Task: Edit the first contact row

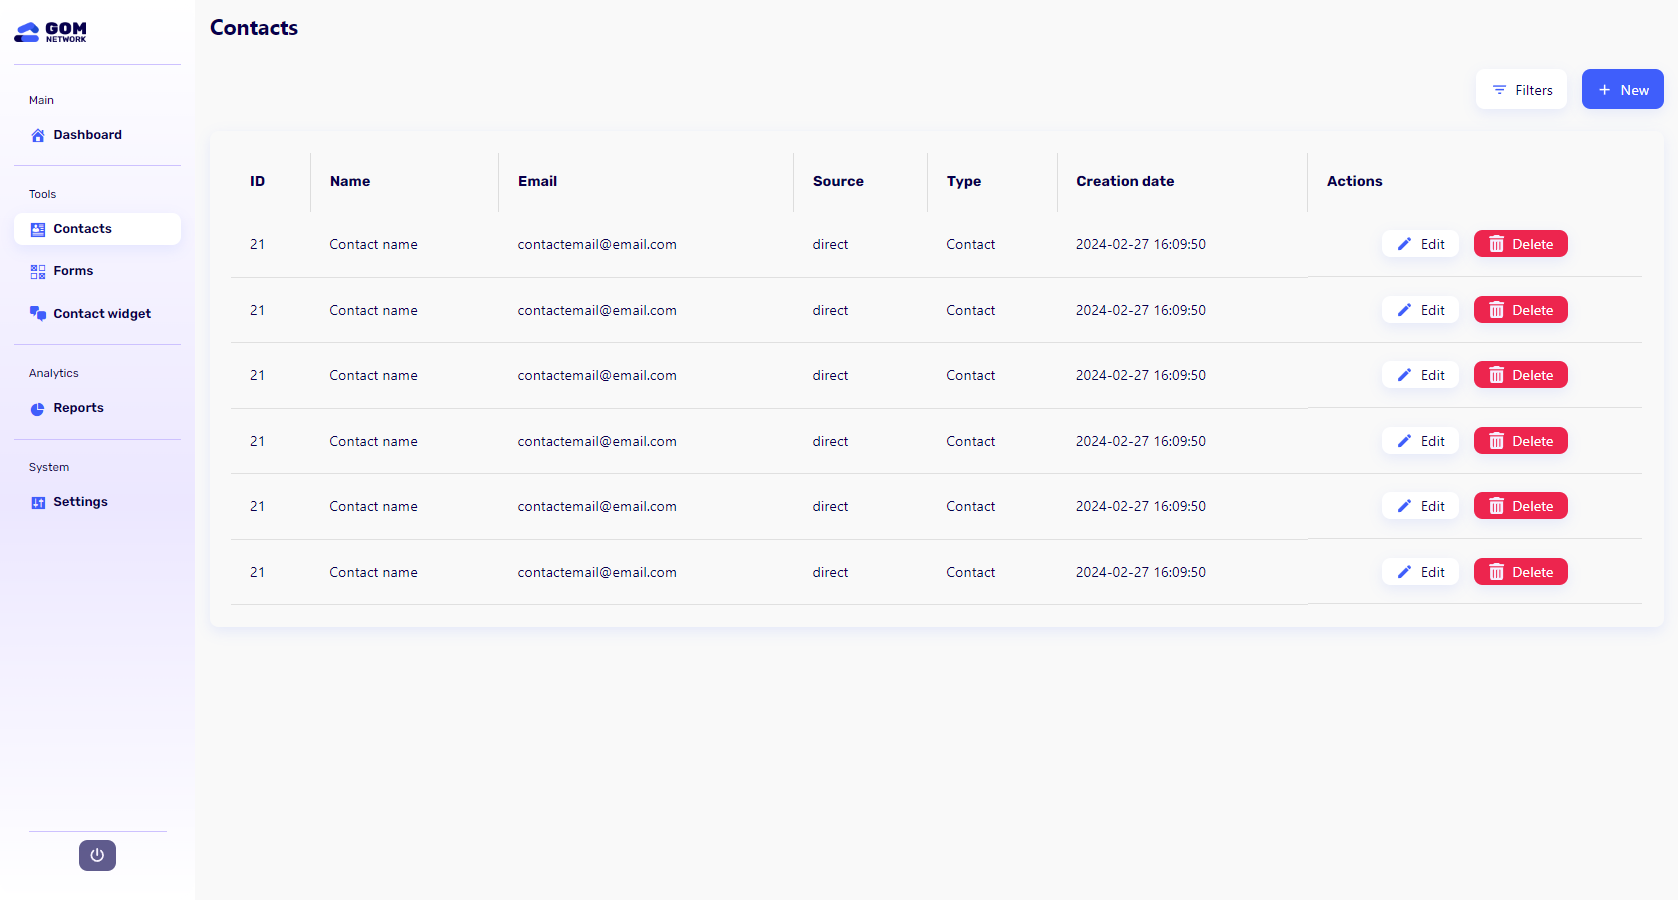Action: pos(1420,244)
